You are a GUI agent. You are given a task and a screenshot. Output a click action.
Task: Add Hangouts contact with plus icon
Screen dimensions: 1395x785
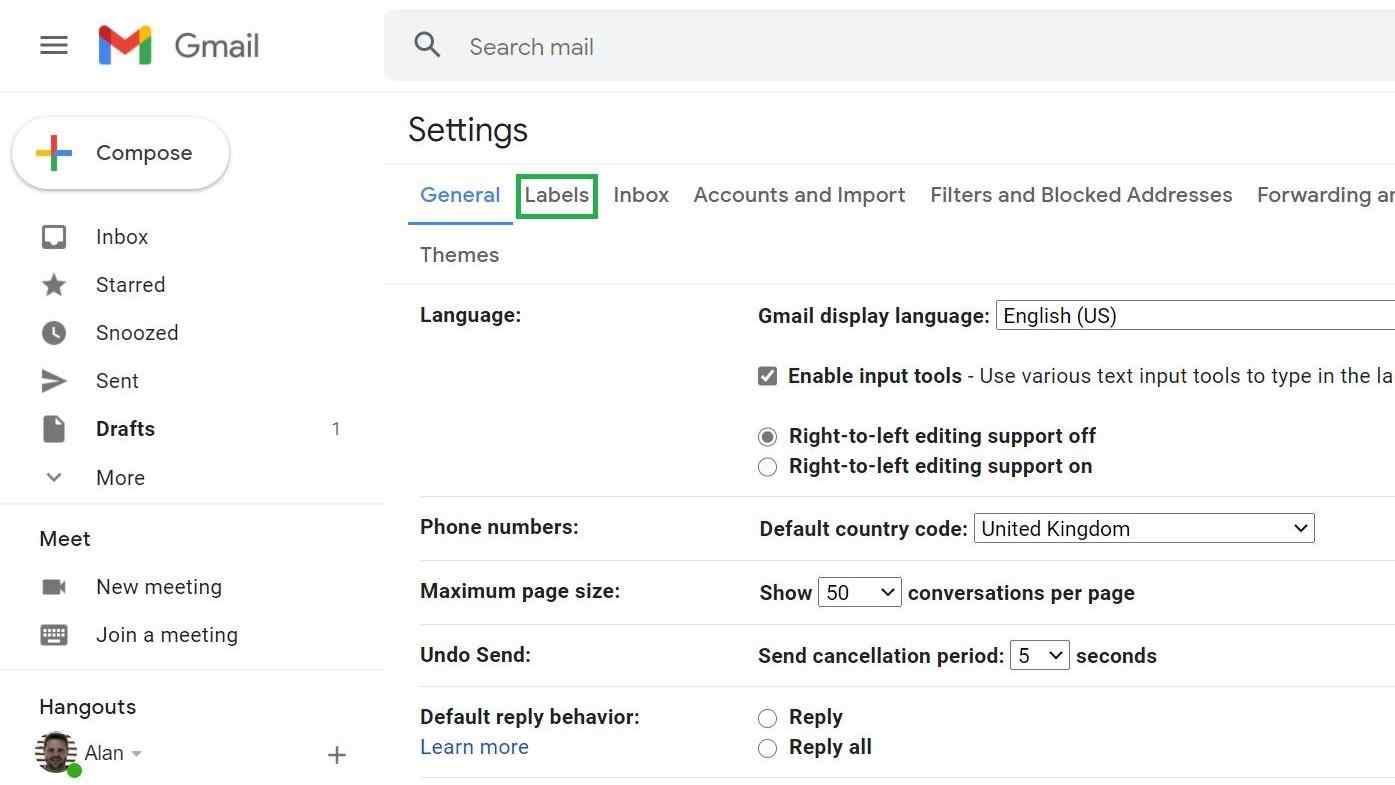[337, 755]
